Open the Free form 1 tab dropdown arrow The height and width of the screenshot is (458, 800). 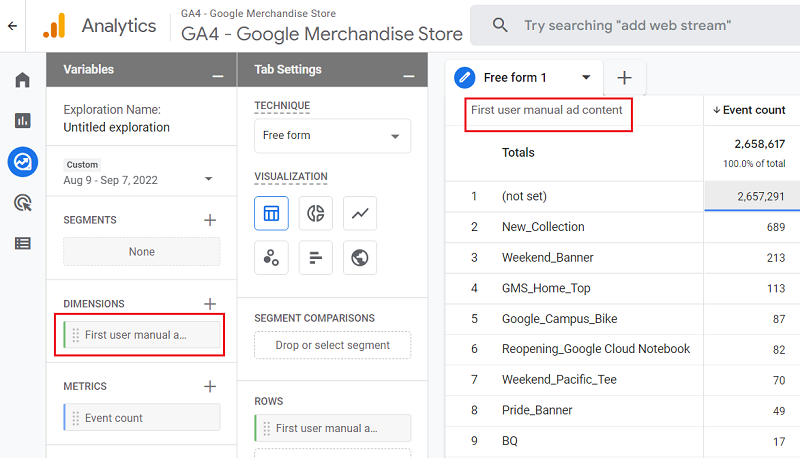point(586,78)
